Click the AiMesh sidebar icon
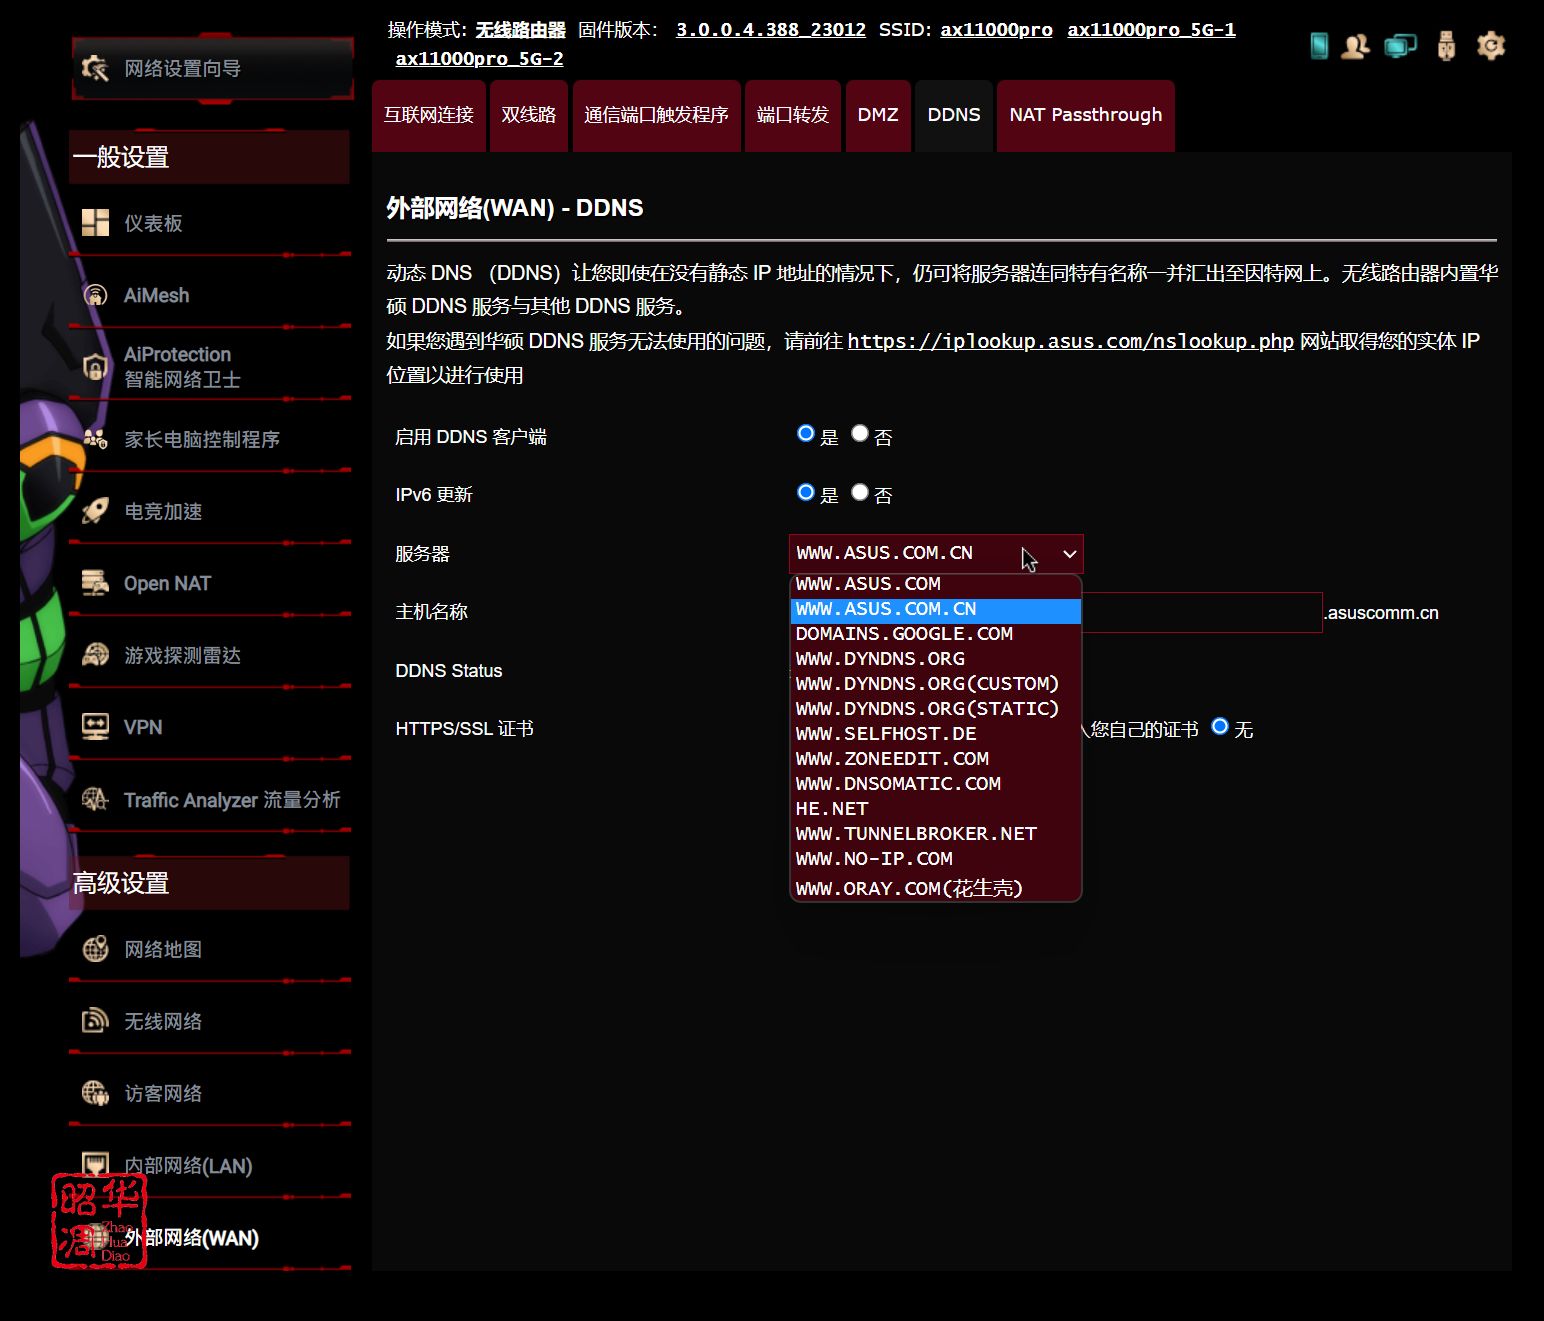Viewport: 1544px width, 1321px height. (x=95, y=295)
